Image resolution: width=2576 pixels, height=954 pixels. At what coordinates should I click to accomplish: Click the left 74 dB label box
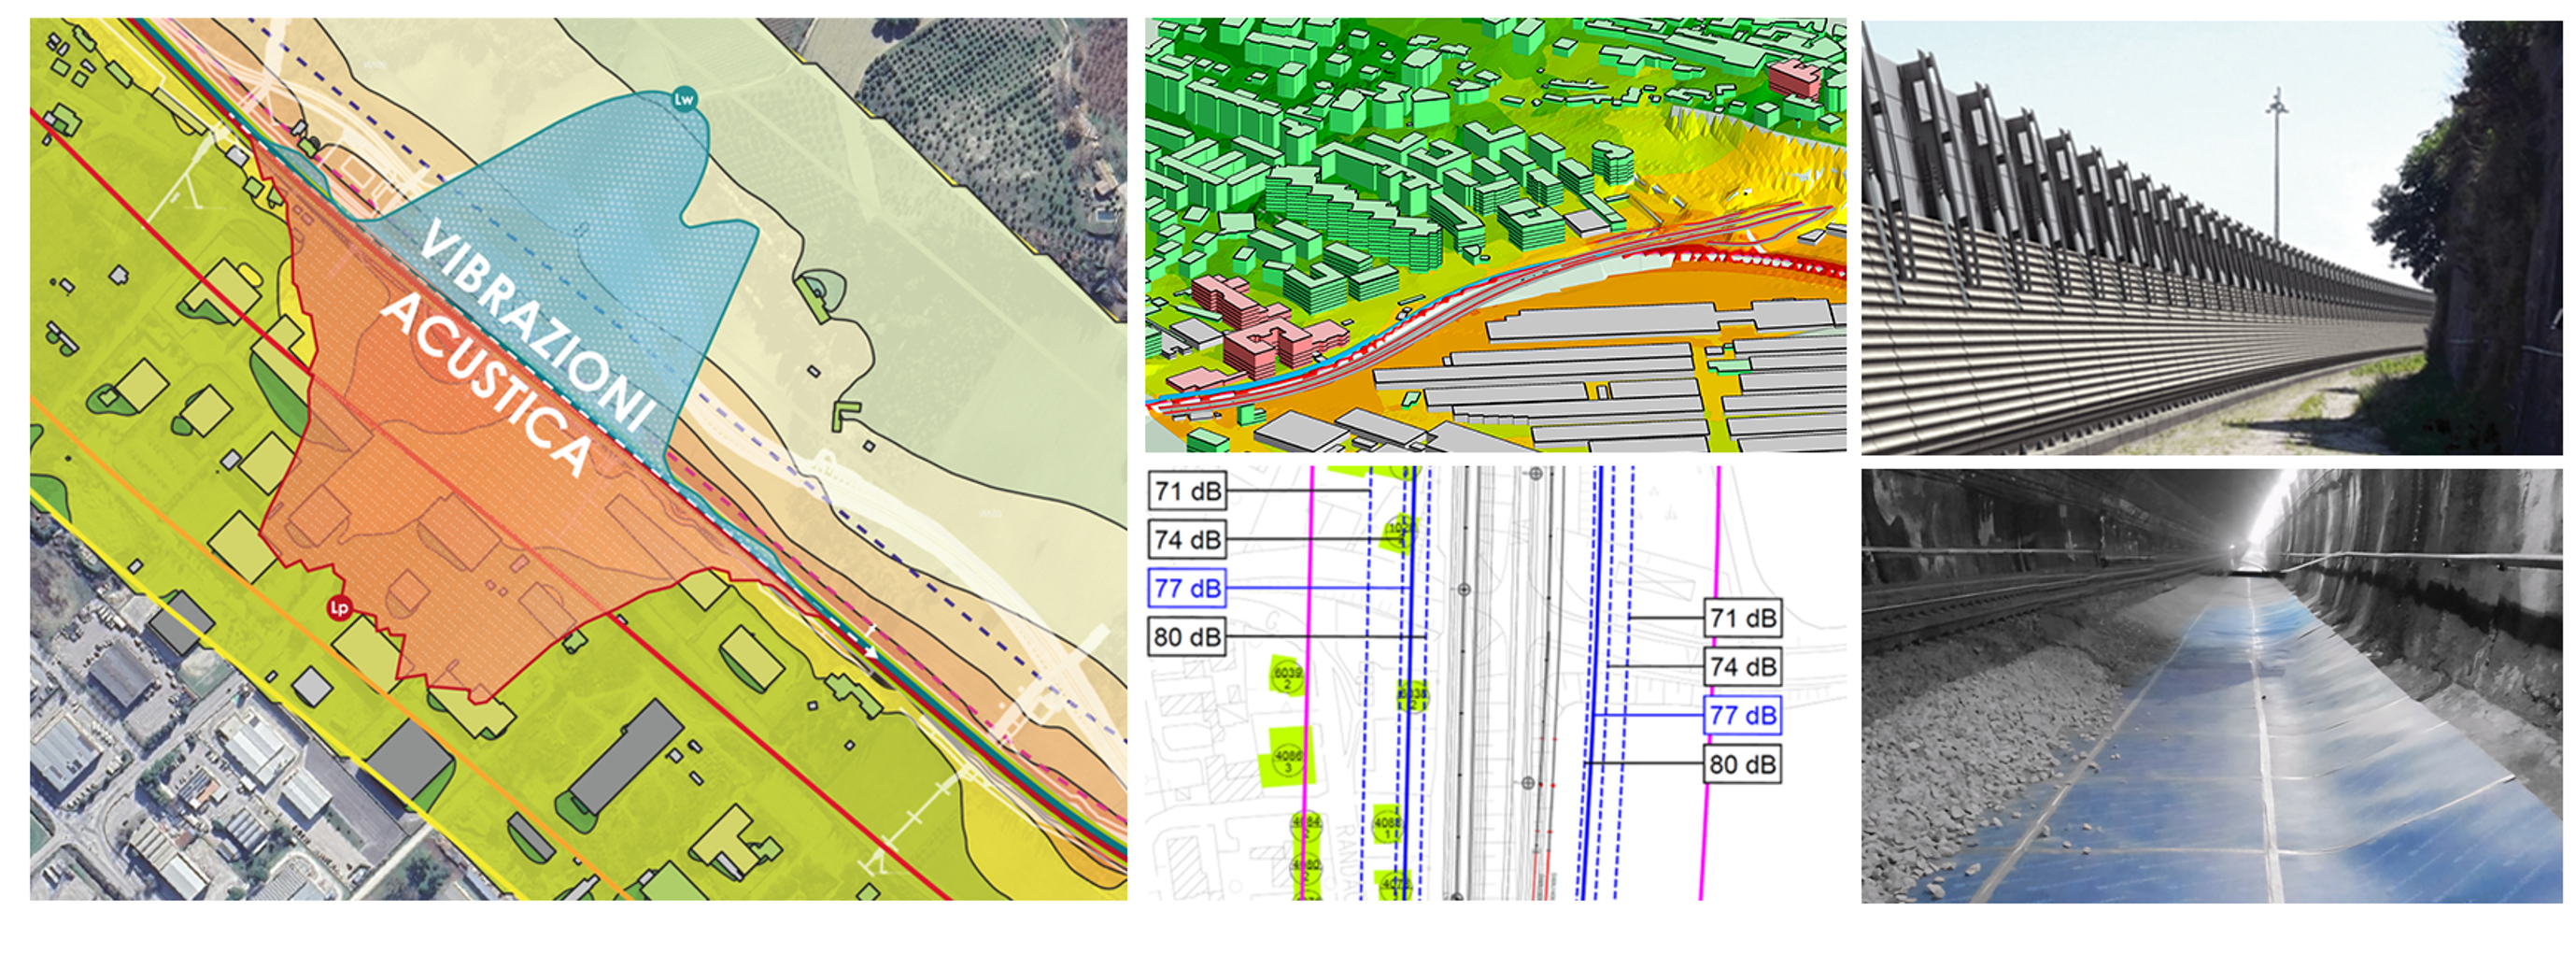(1187, 540)
